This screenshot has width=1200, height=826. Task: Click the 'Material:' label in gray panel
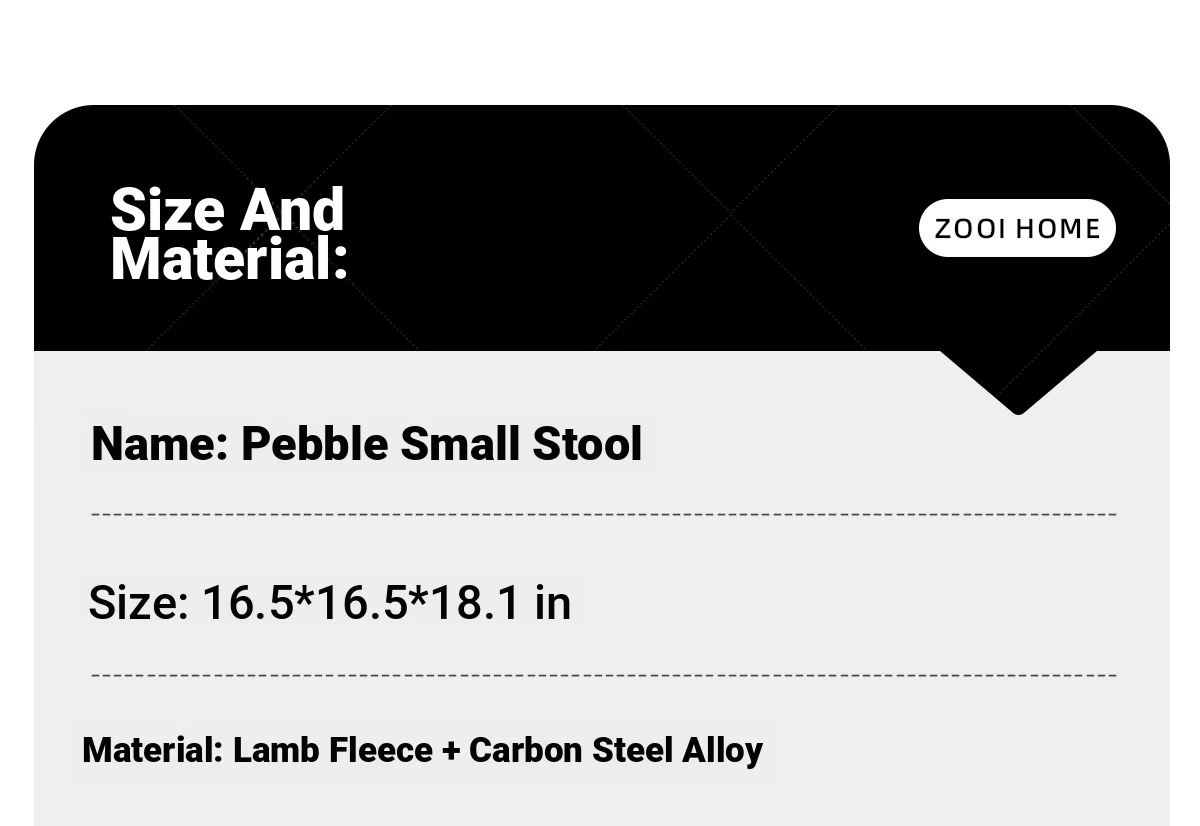pos(152,750)
